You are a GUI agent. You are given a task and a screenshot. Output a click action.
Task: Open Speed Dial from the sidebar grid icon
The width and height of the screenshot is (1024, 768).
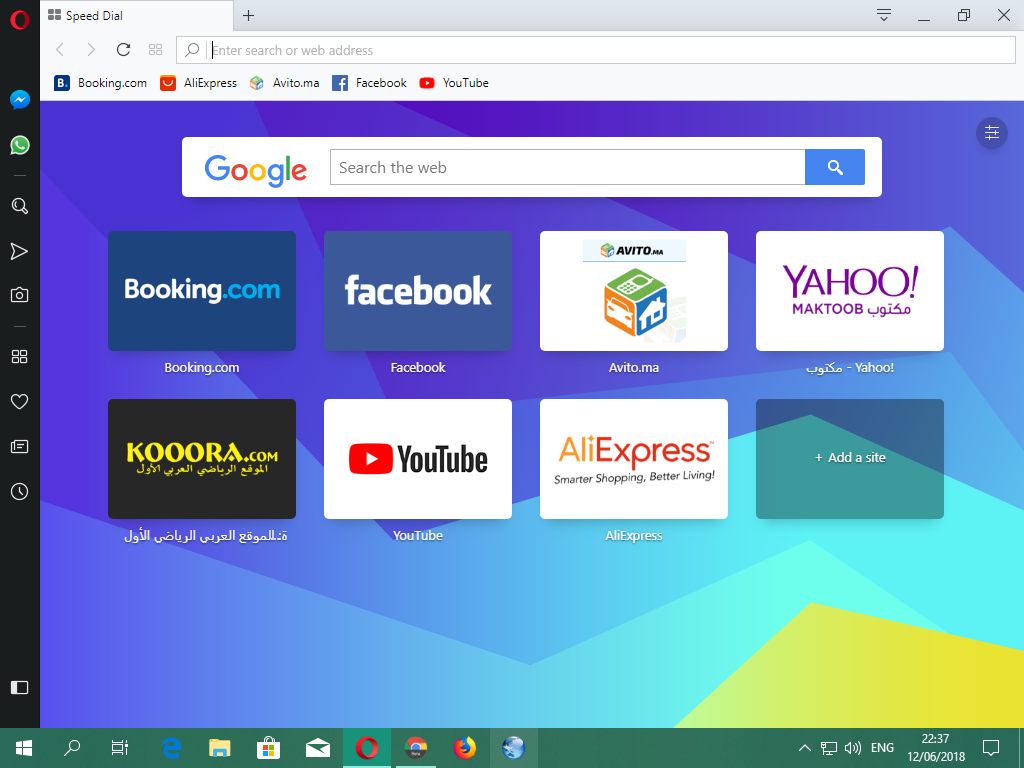pos(20,357)
